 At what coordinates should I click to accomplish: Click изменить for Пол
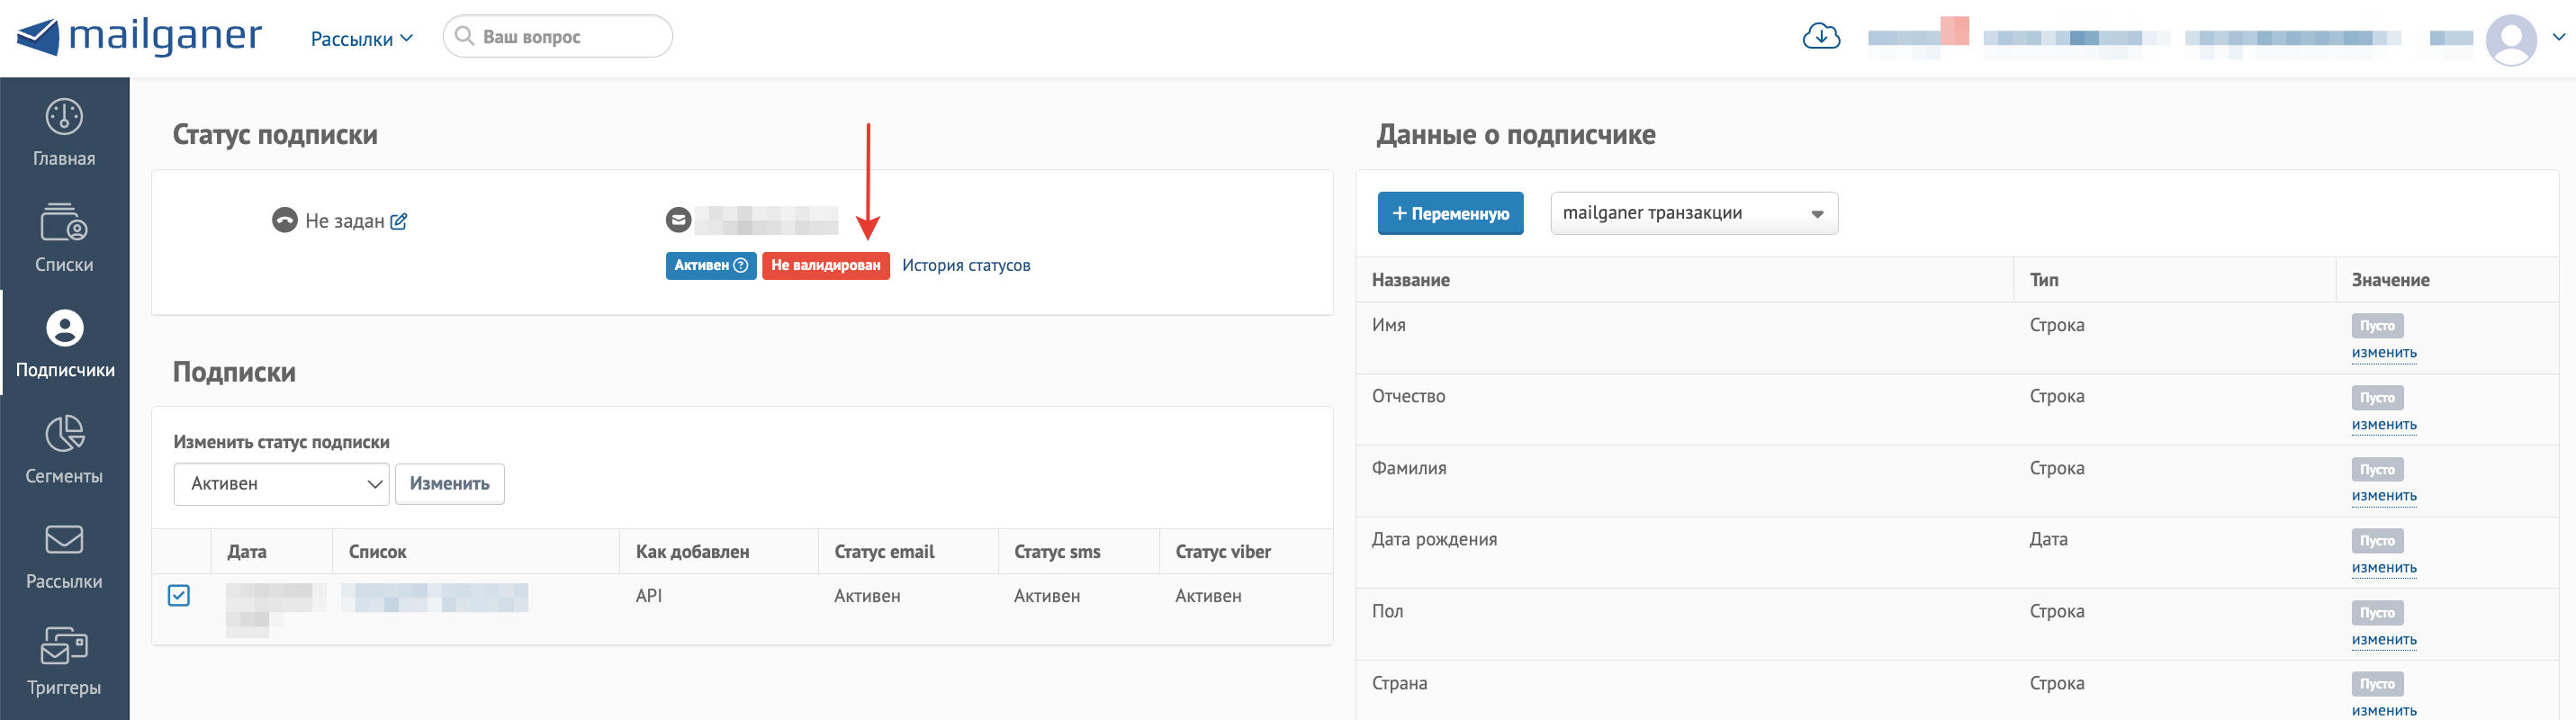[x=2384, y=640]
